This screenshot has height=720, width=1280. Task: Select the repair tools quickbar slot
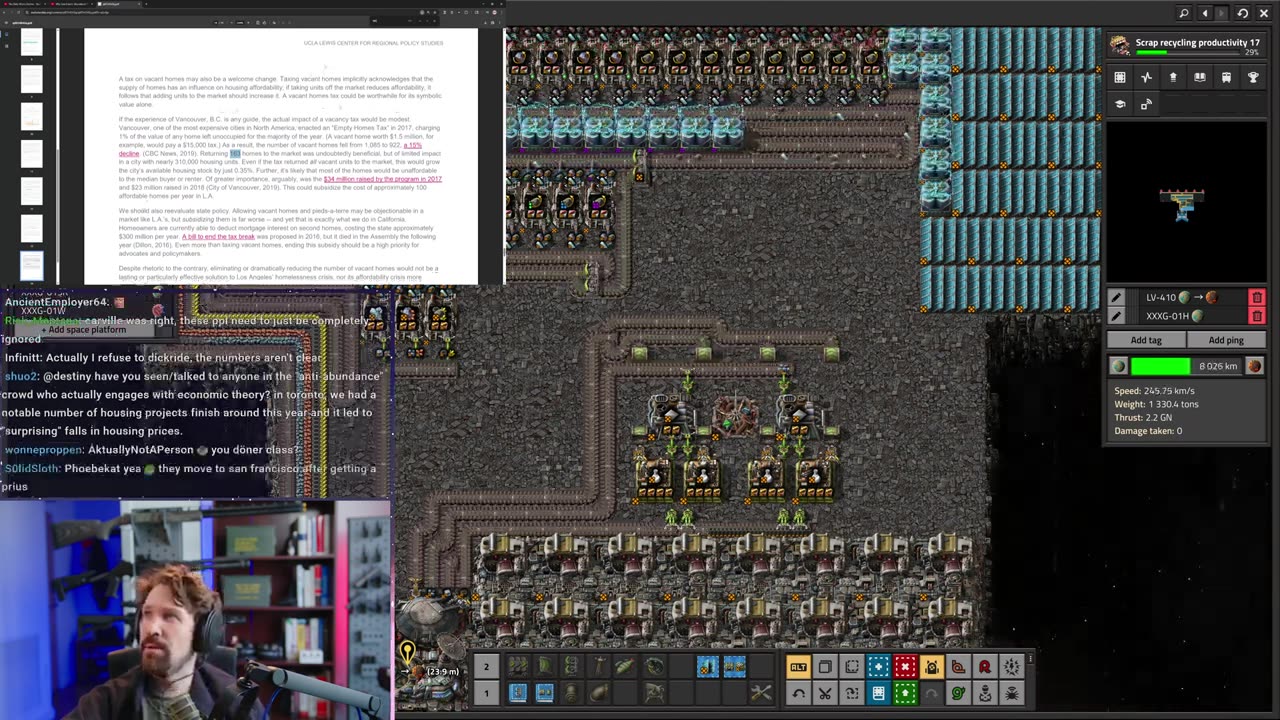pos(761,692)
